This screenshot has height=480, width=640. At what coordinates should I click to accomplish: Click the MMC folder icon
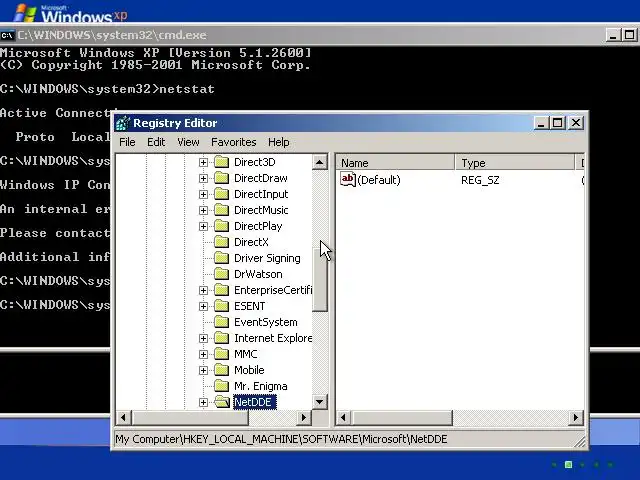(x=222, y=354)
